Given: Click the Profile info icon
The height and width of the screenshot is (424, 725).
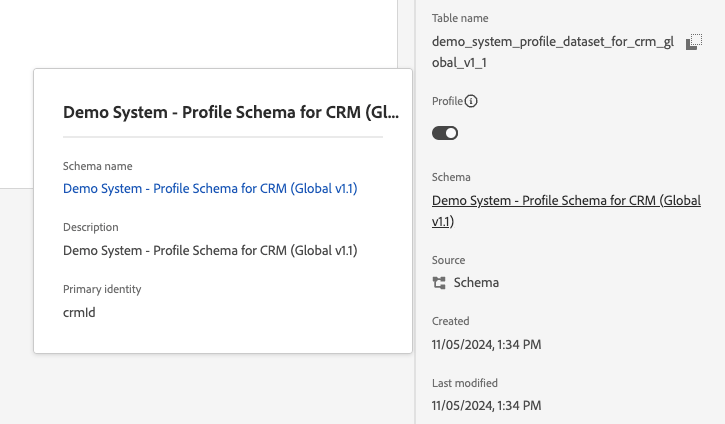Looking at the screenshot, I should pos(472,101).
